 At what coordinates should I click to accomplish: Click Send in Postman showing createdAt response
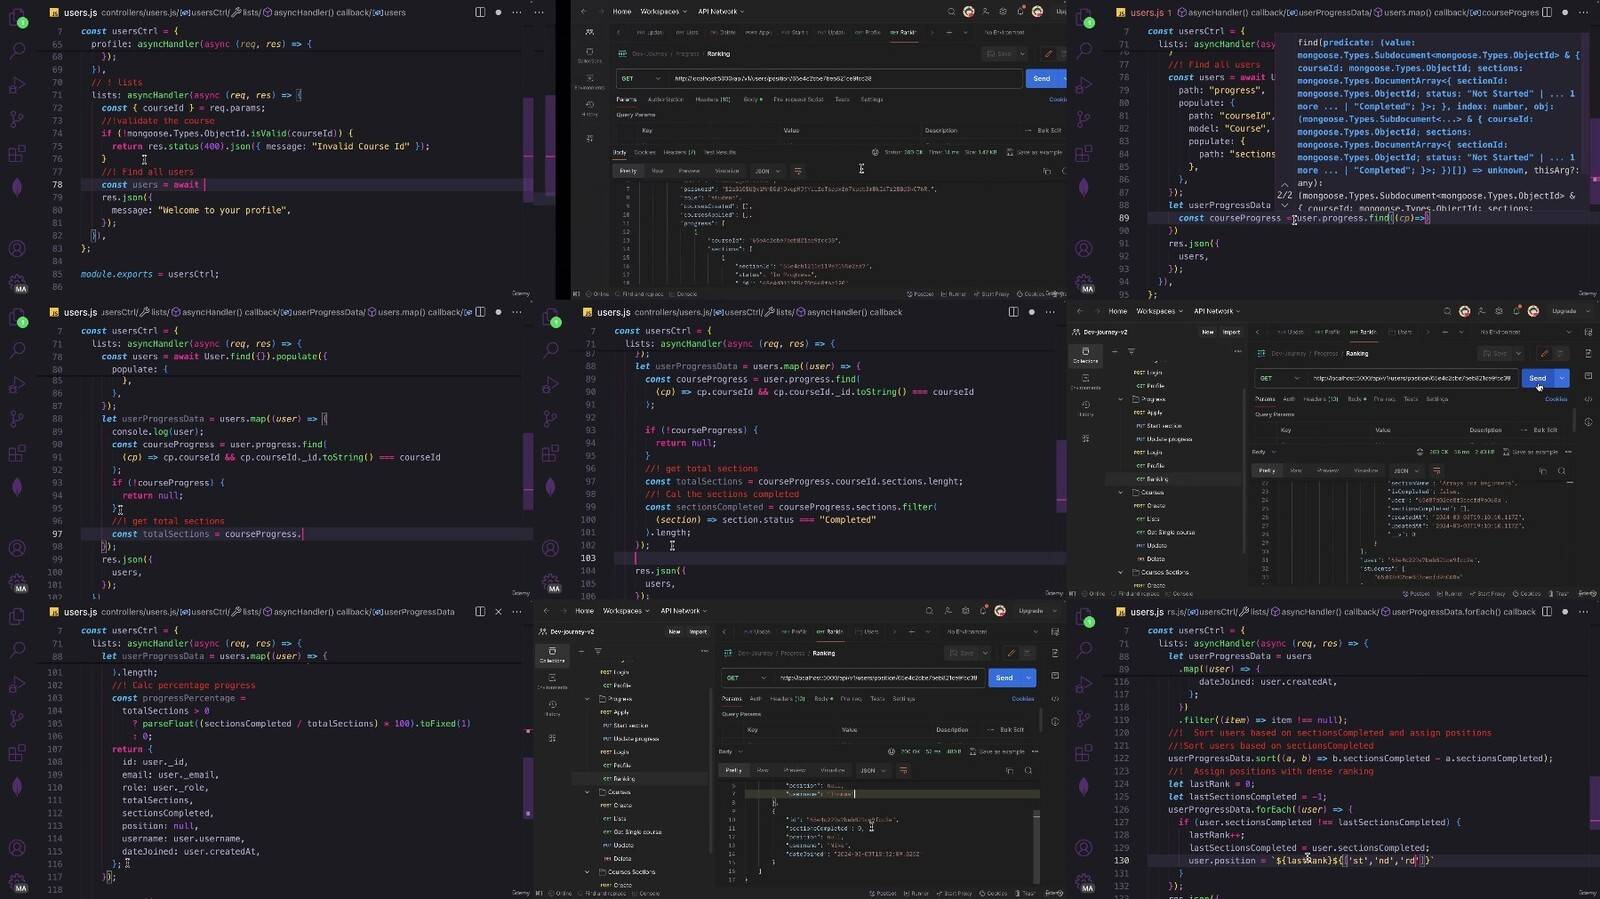(x=1537, y=378)
